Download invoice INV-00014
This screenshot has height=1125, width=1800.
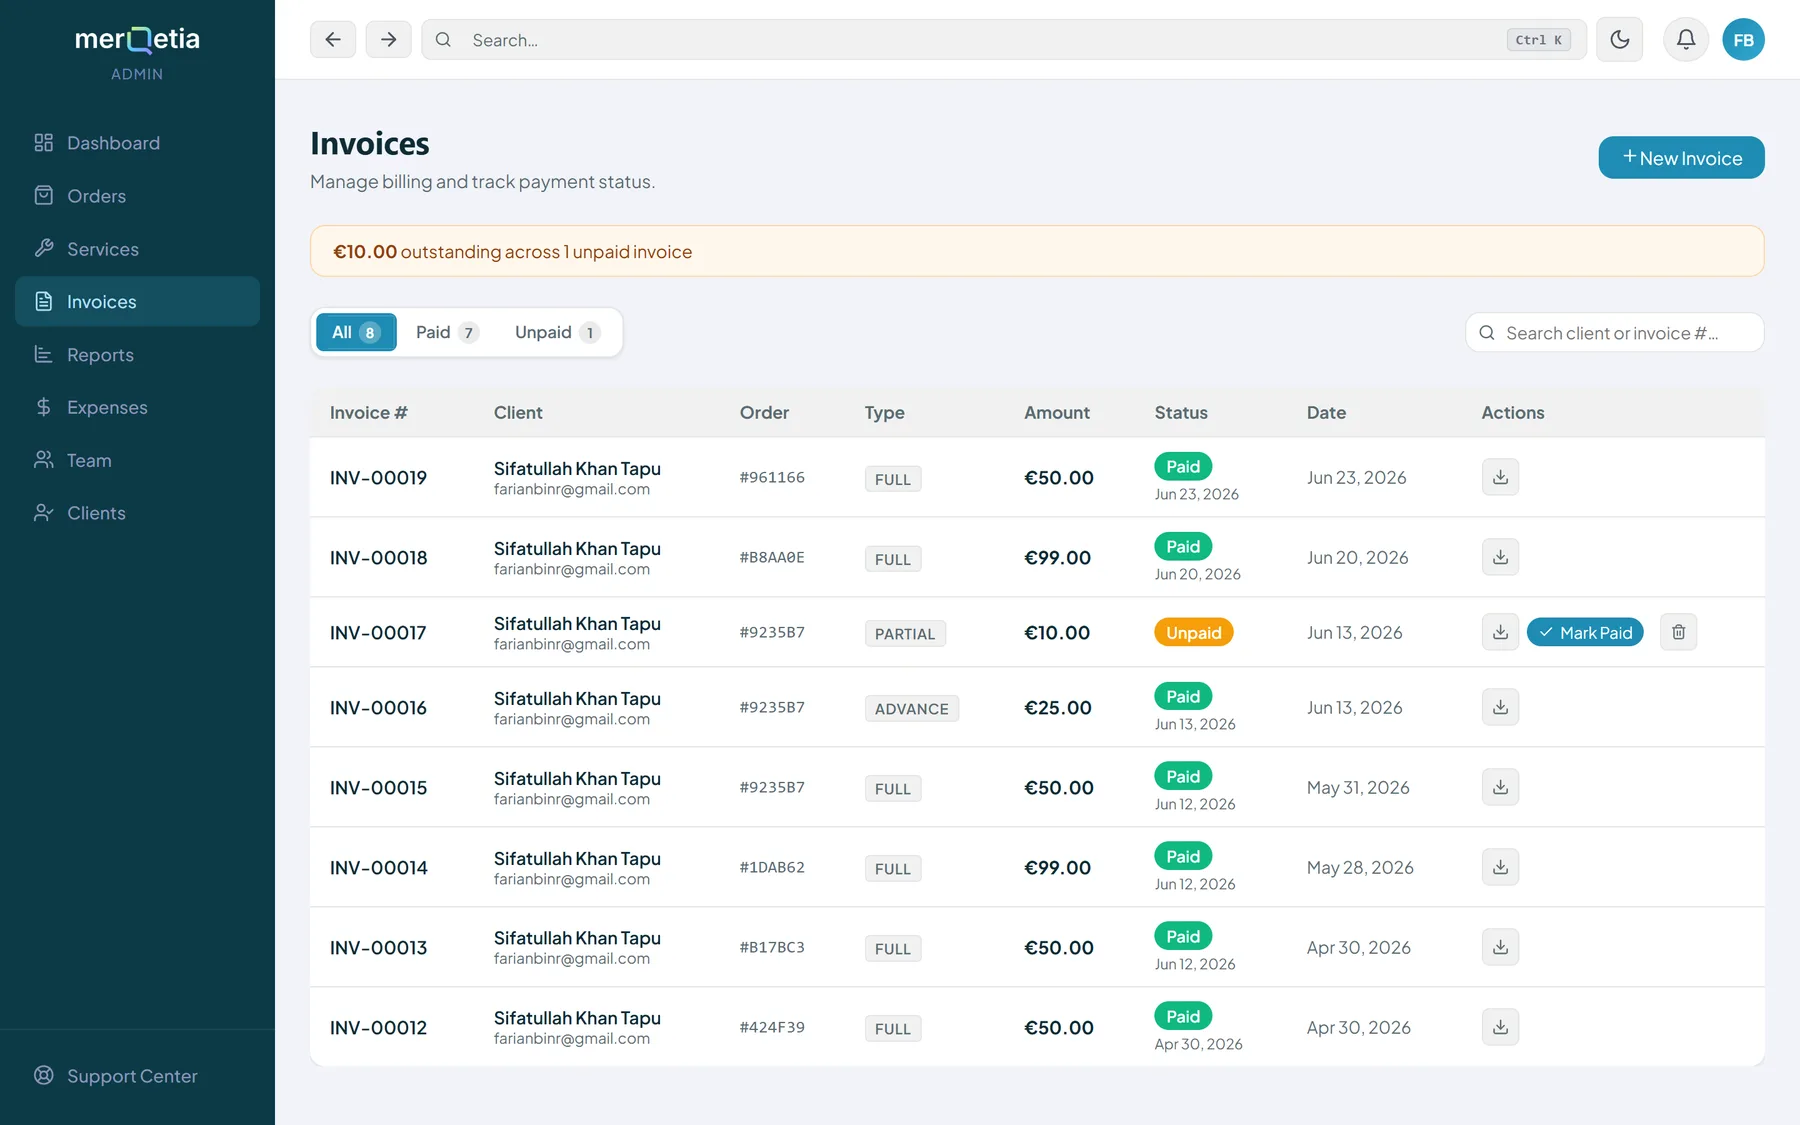point(1500,867)
